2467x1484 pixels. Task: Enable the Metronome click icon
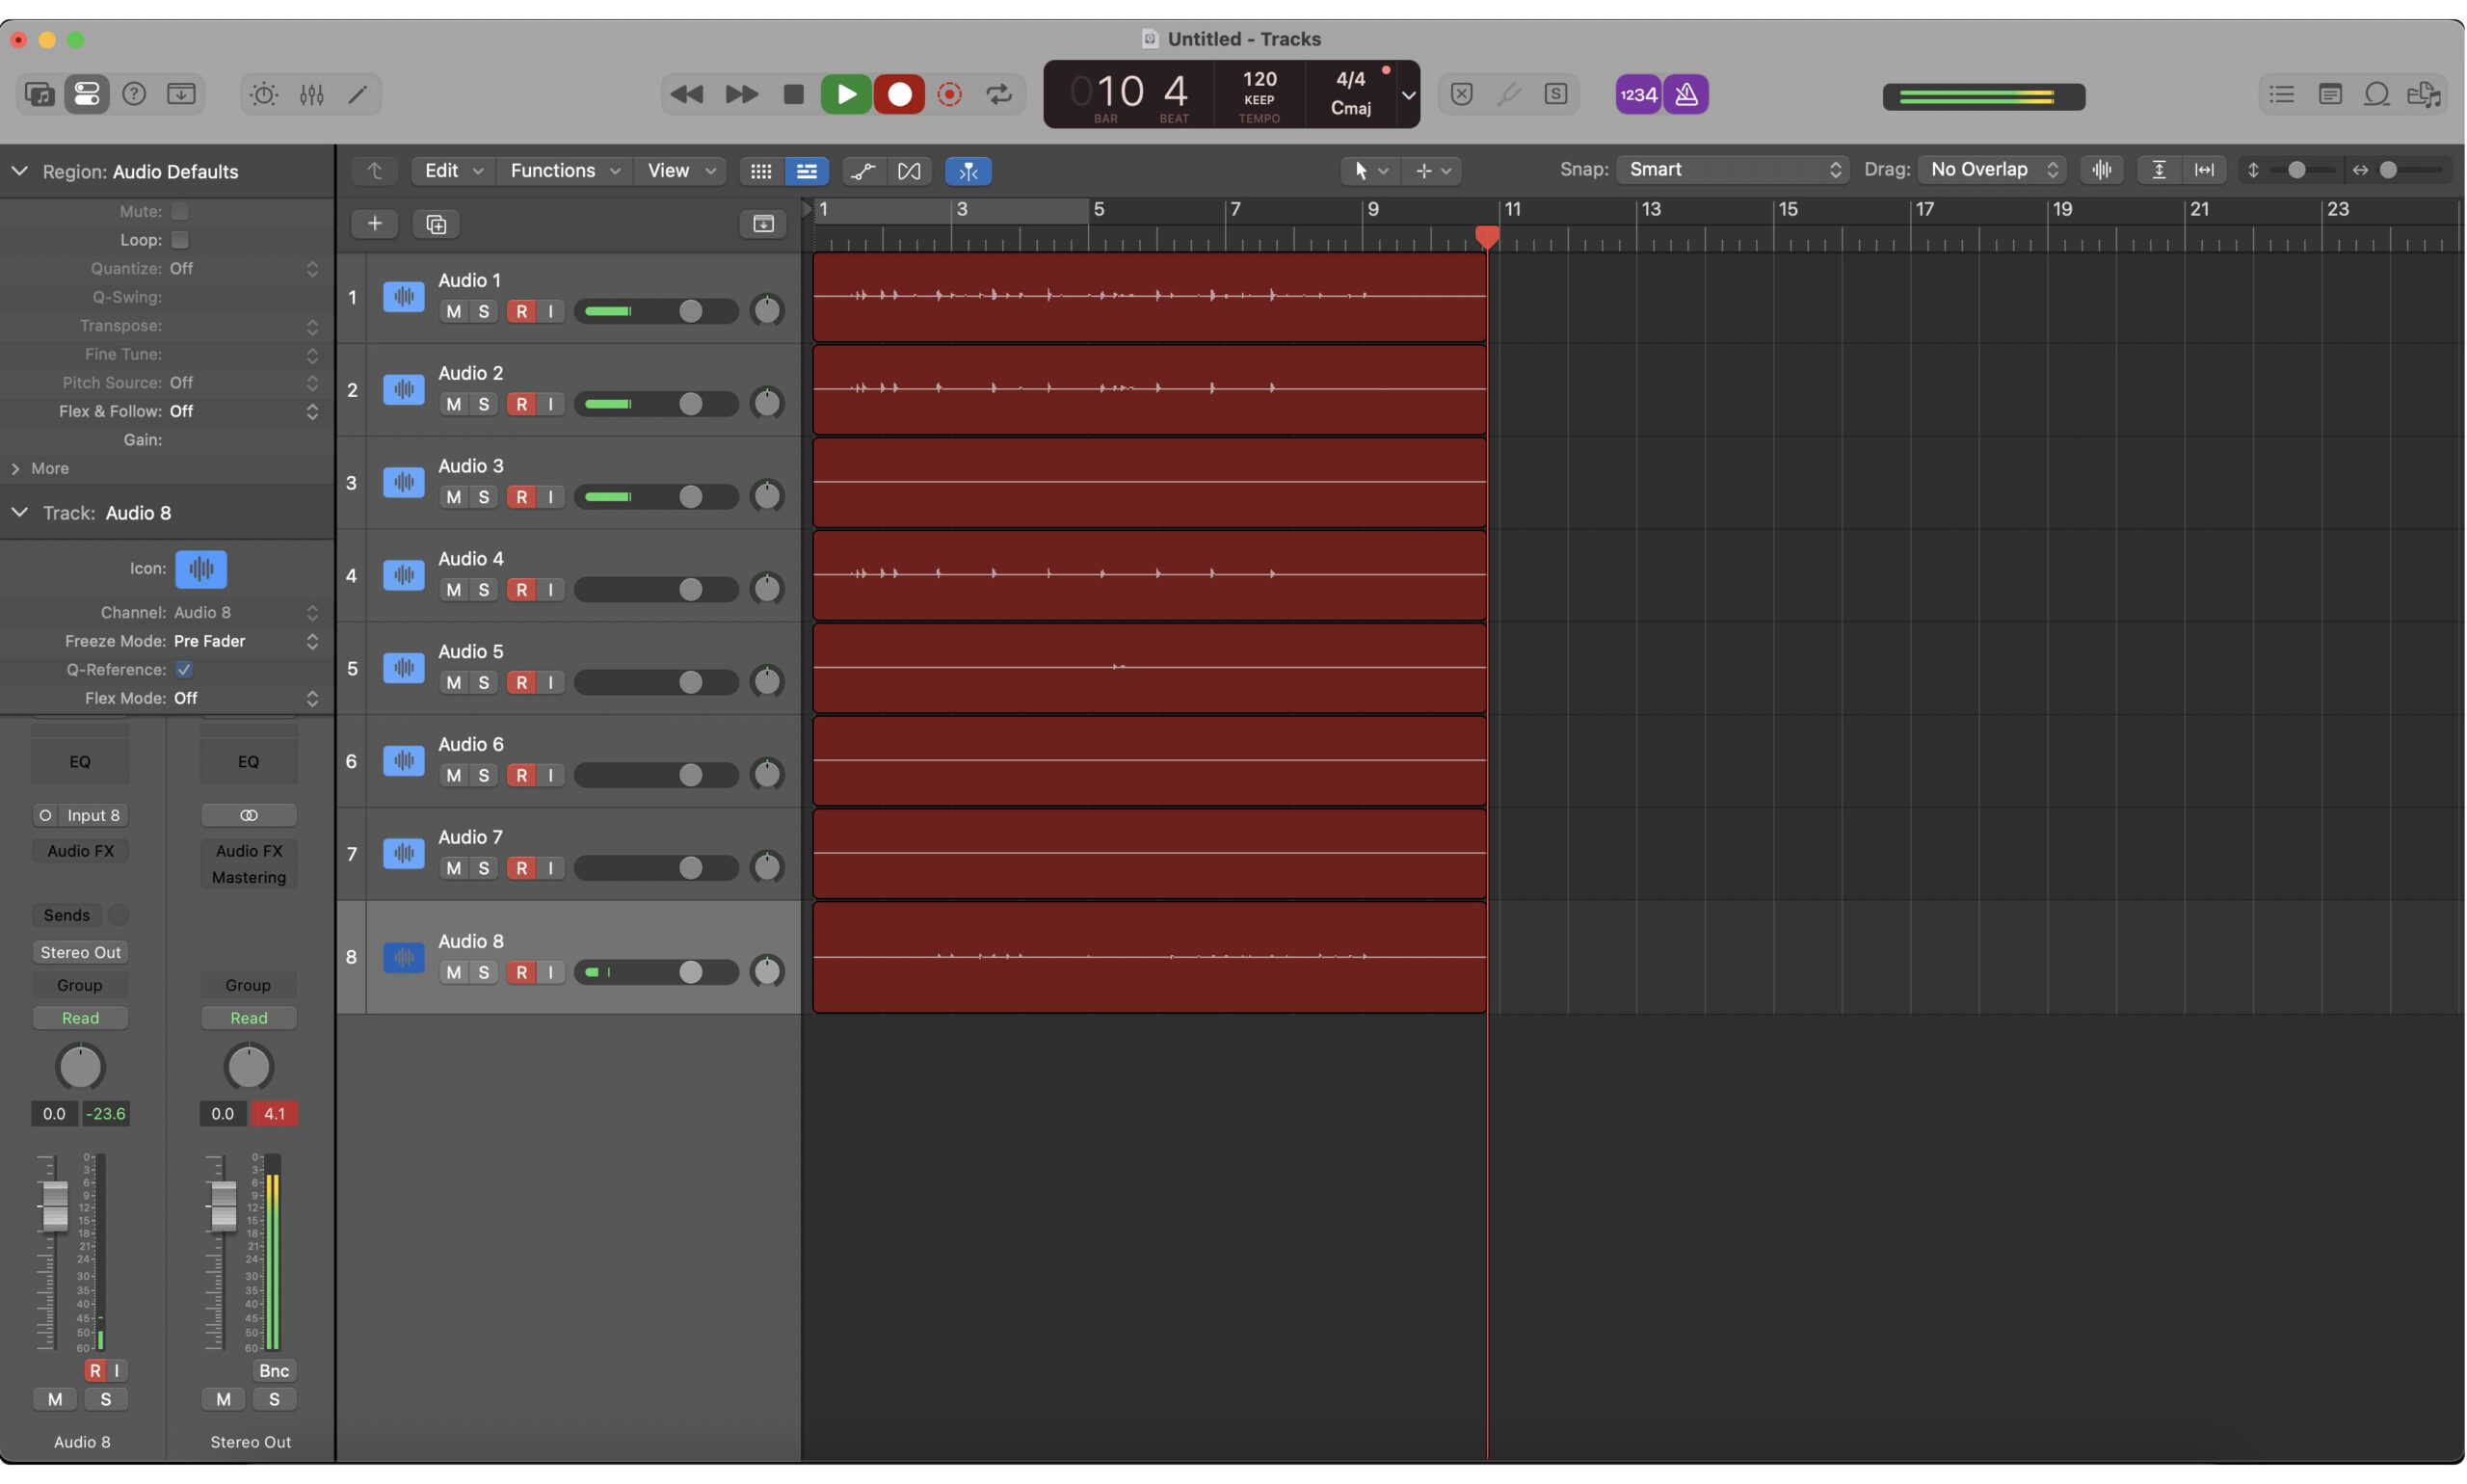(x=1686, y=94)
